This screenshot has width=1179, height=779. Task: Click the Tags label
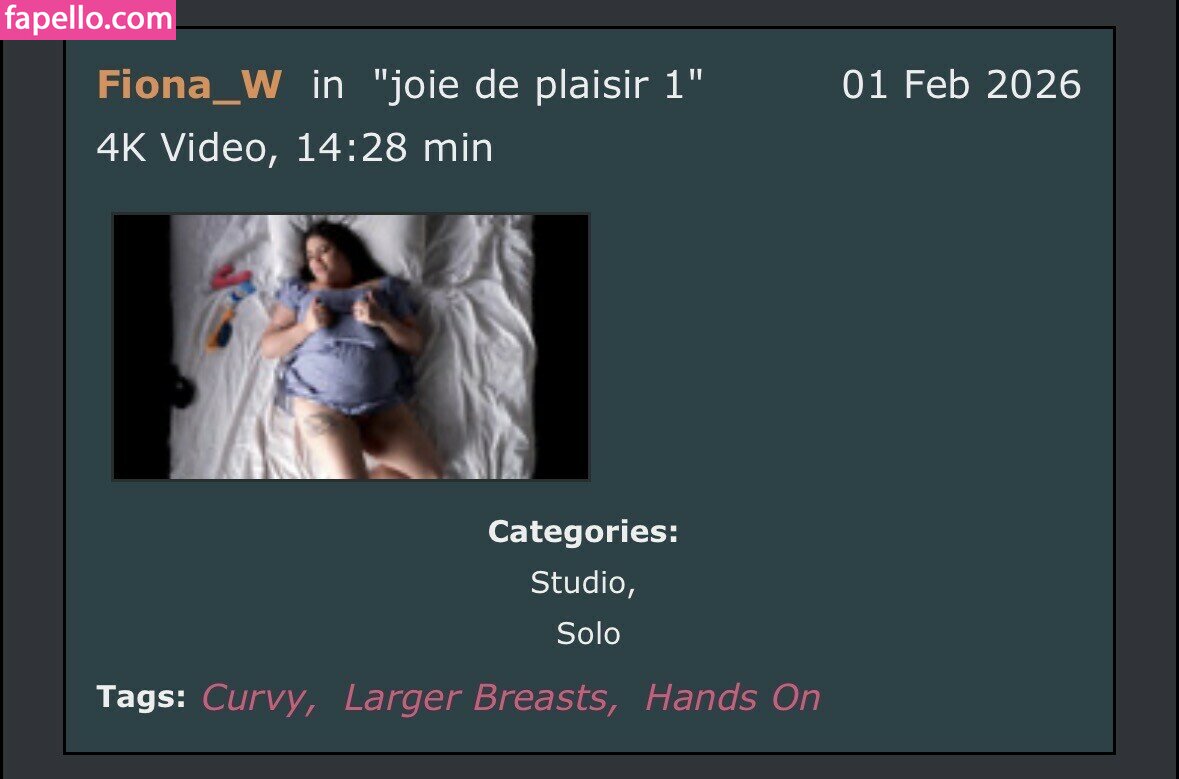141,696
